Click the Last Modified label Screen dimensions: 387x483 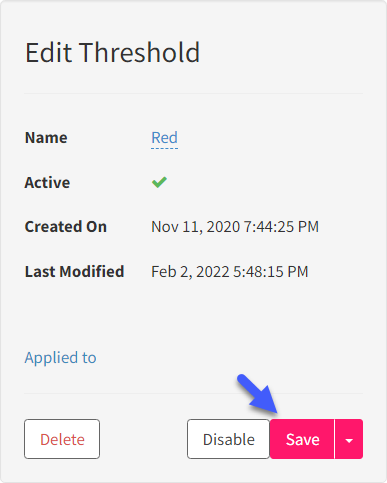coord(74,271)
